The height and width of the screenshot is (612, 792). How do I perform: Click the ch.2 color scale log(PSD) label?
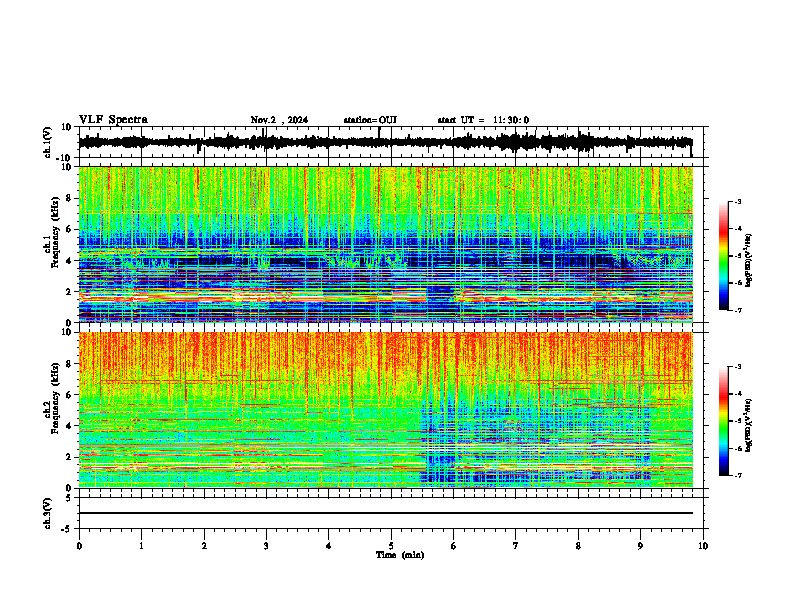(748, 425)
